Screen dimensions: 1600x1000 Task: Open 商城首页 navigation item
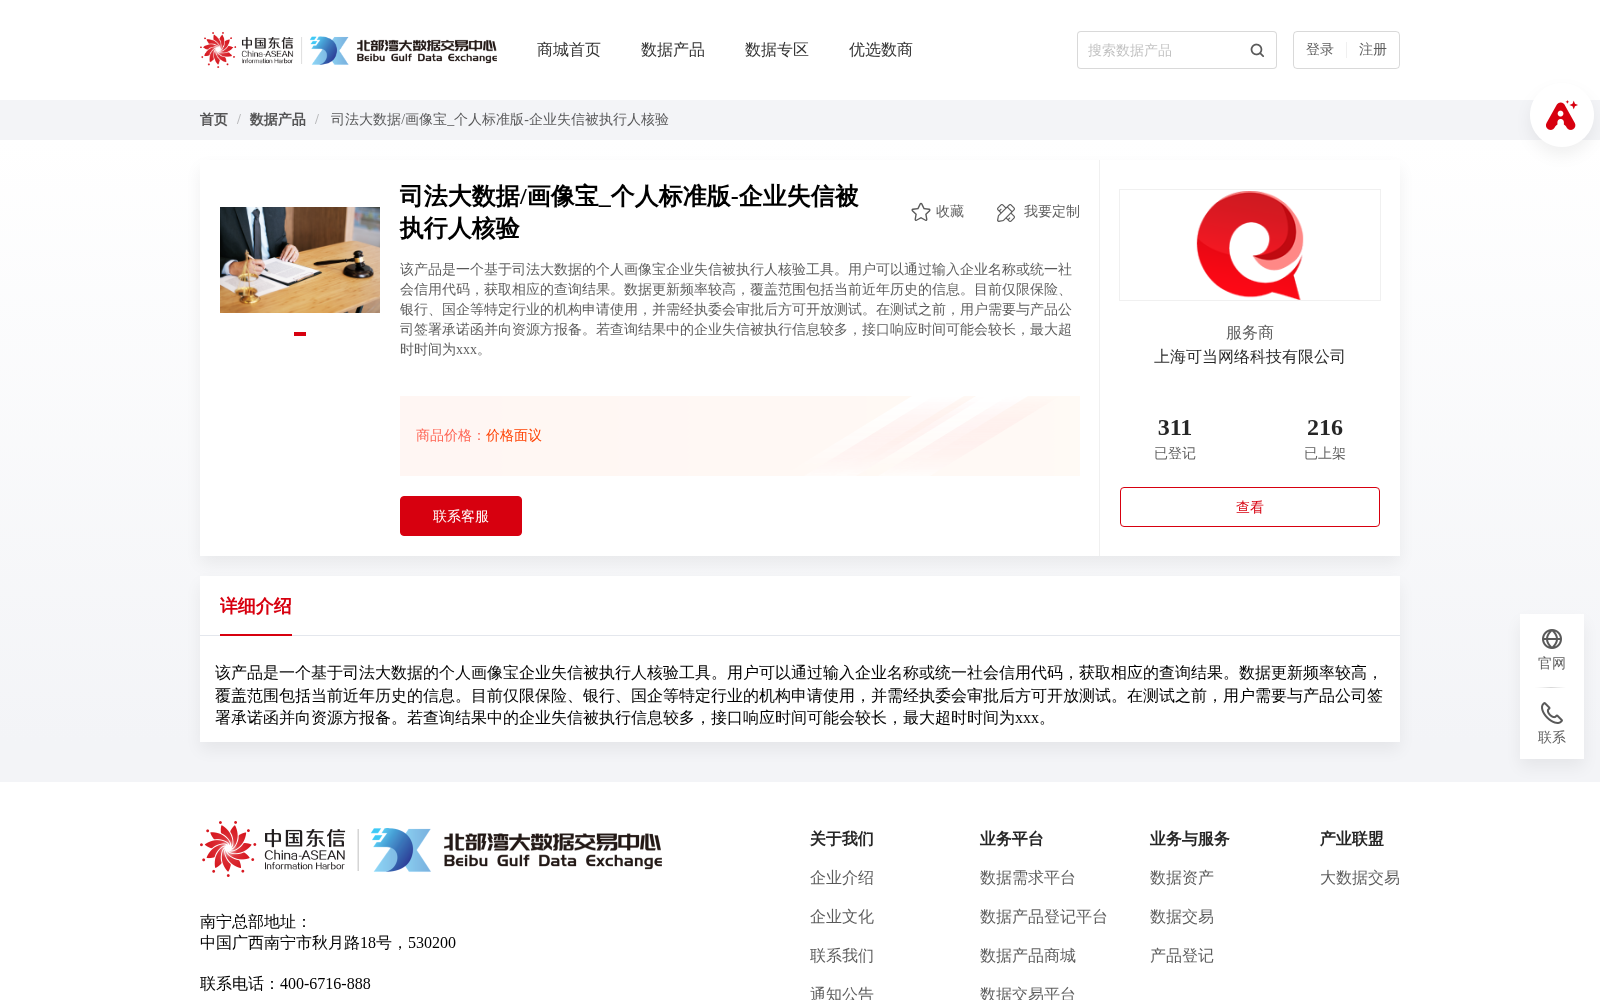click(569, 50)
